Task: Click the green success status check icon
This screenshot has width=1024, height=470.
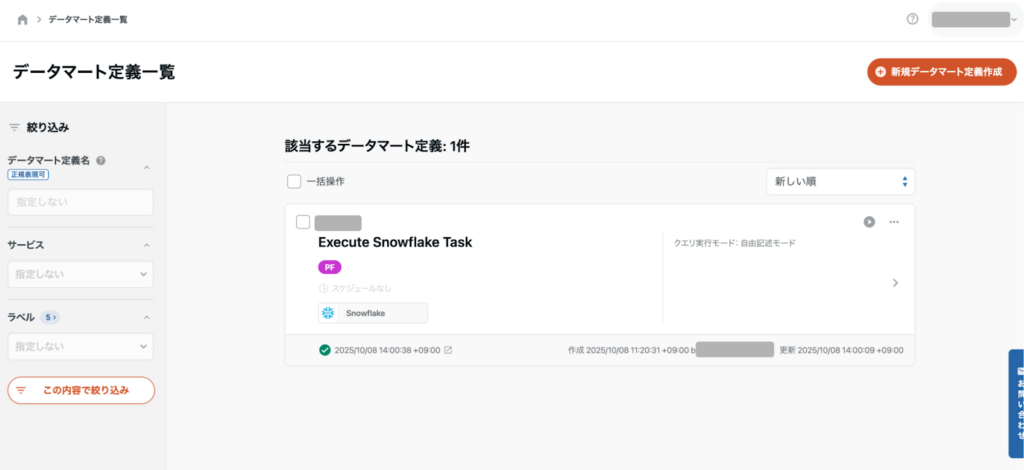Action: click(x=325, y=350)
